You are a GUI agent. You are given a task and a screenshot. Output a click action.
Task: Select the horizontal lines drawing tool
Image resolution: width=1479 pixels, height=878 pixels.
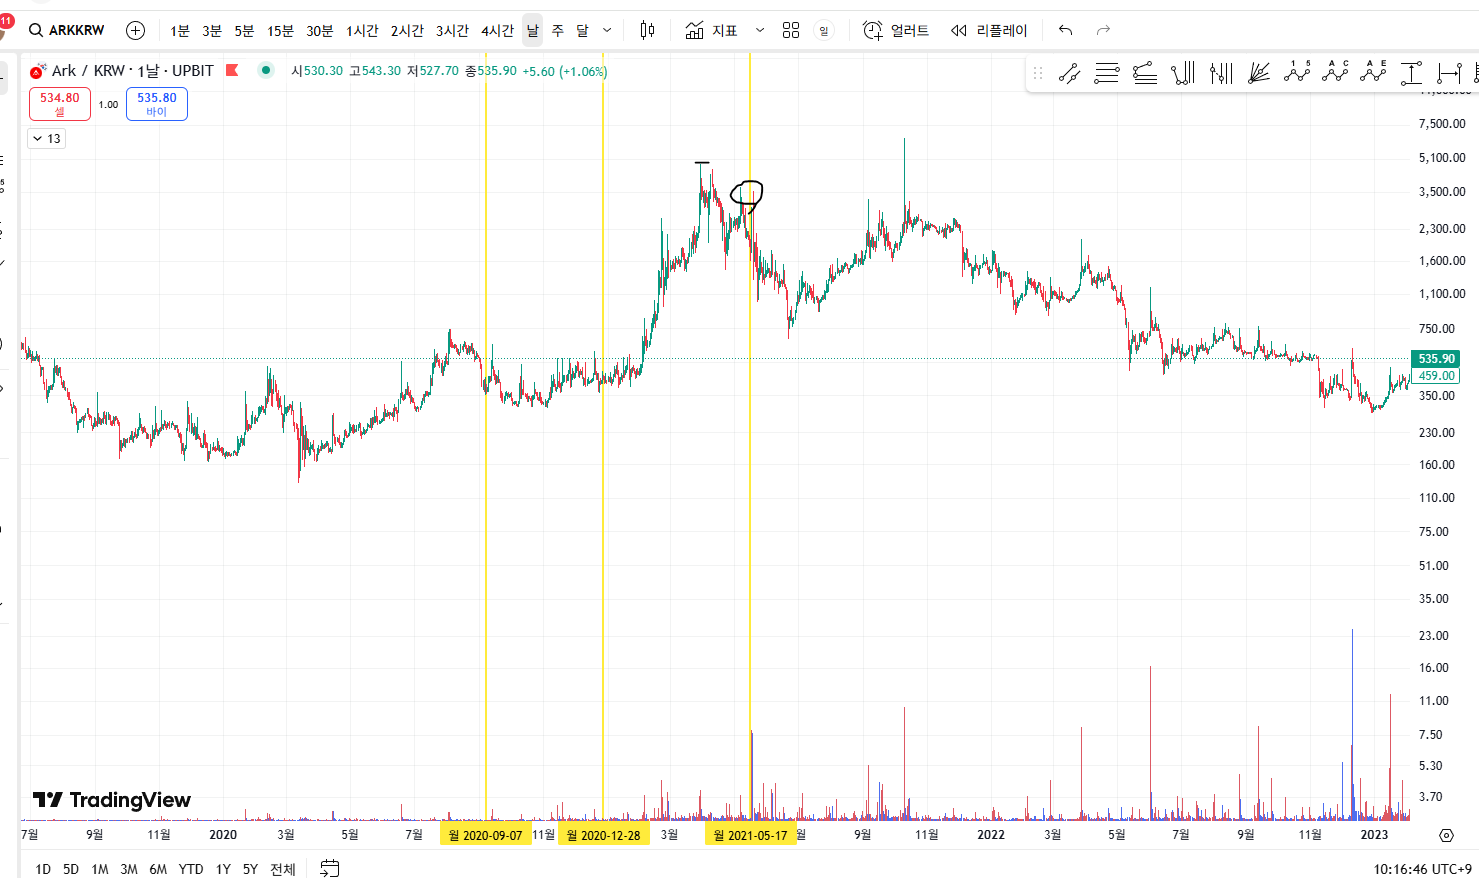[x=1107, y=73]
